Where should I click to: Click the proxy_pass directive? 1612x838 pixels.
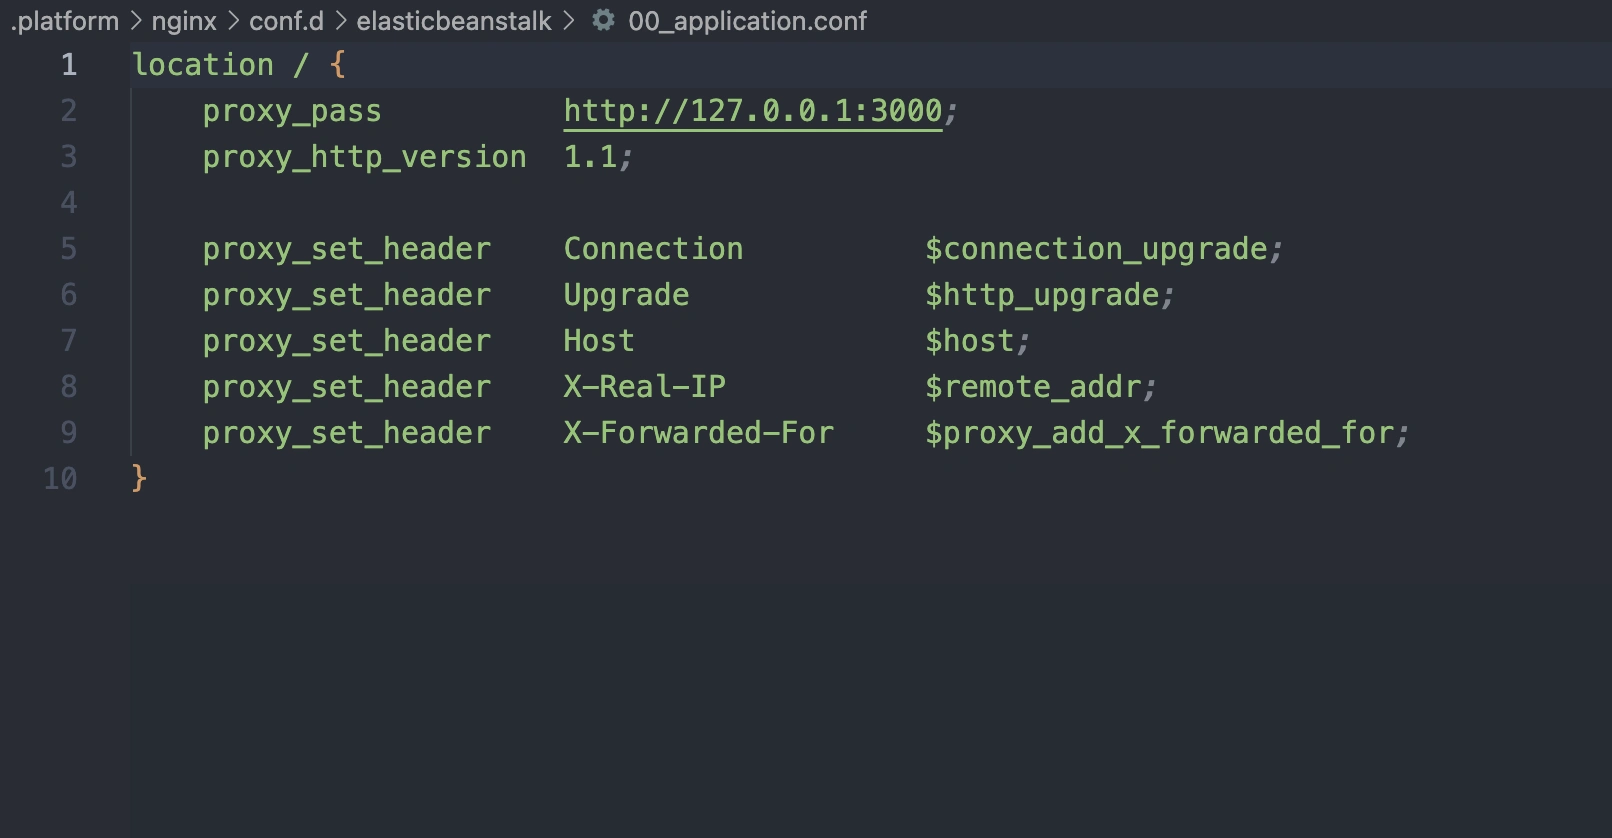(291, 111)
